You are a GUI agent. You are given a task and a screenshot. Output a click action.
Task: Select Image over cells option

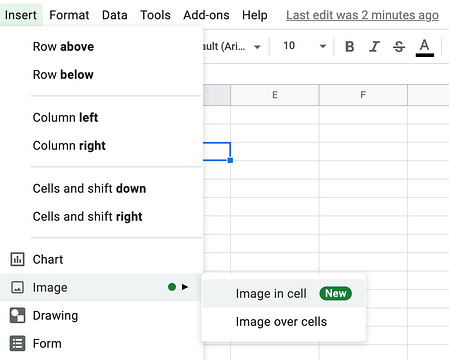pos(284,322)
